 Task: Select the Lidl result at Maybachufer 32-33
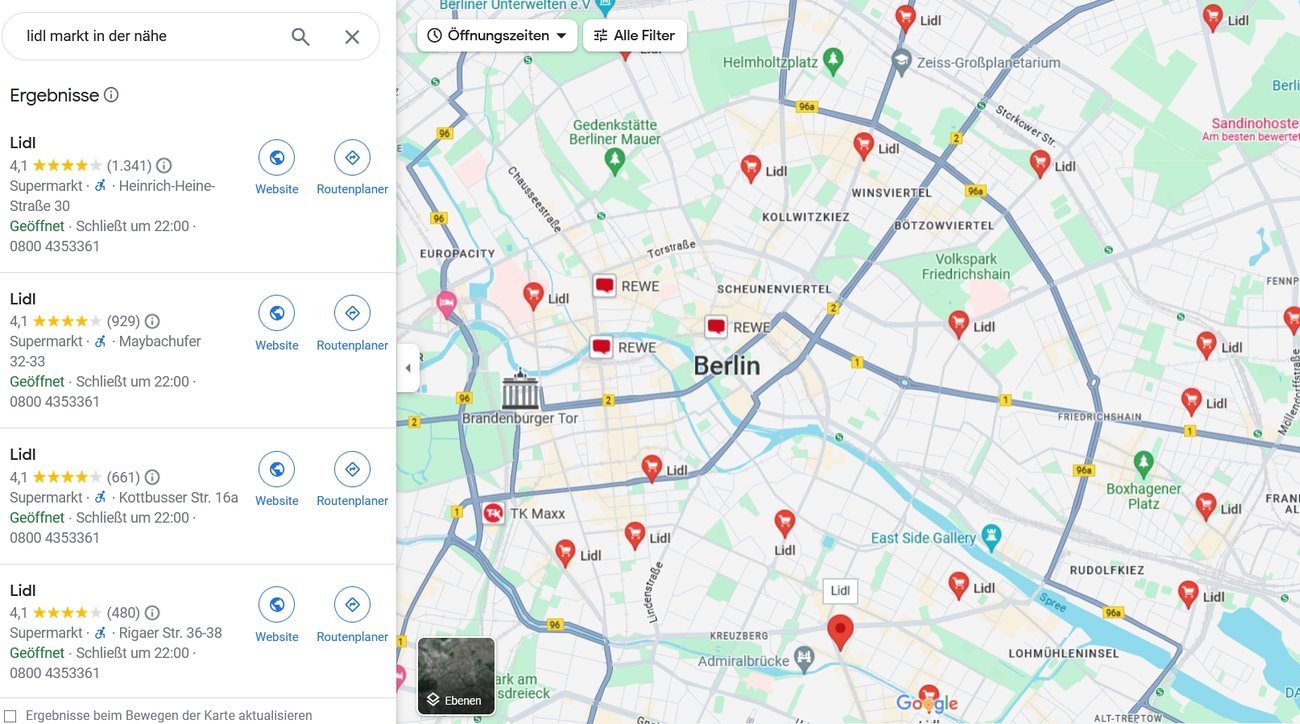[x=125, y=350]
